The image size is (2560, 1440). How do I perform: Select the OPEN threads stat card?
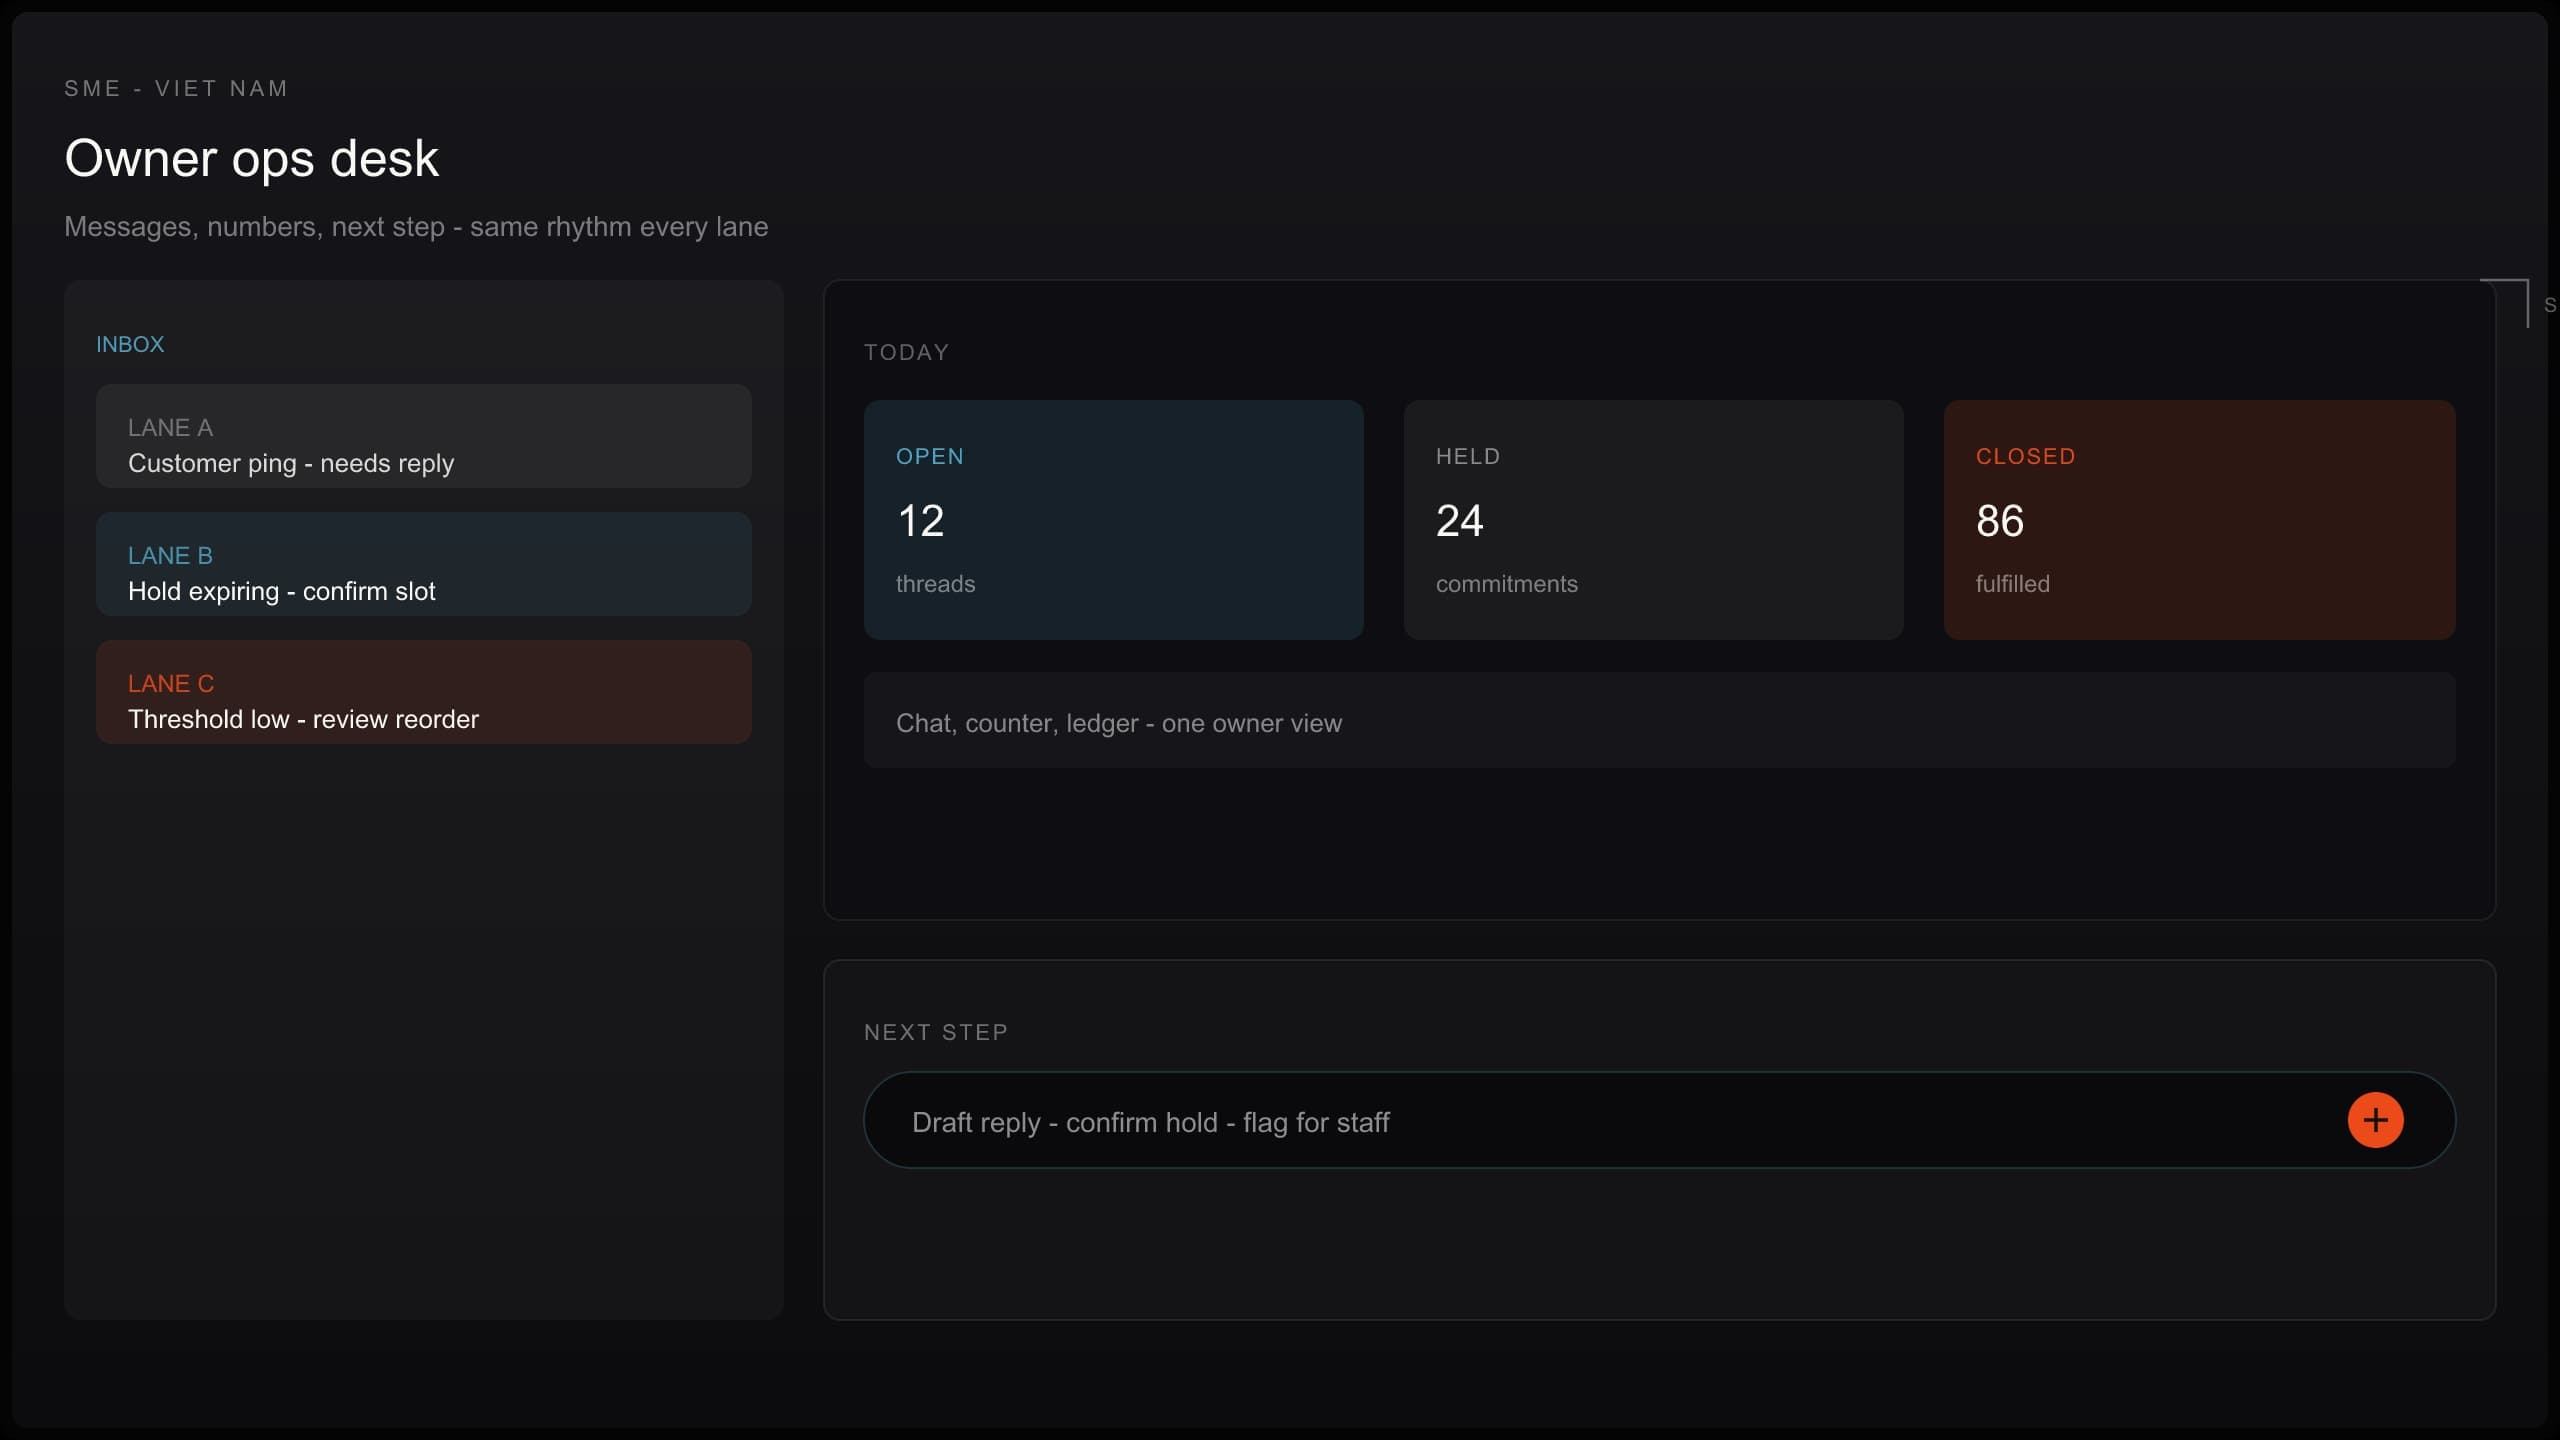(x=1114, y=520)
